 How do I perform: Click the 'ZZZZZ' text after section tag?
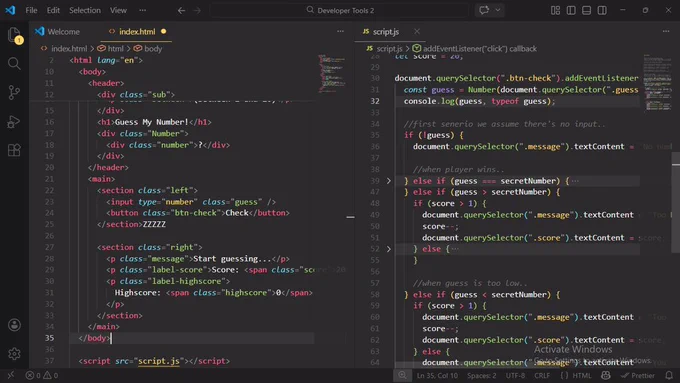pyautogui.click(x=154, y=224)
